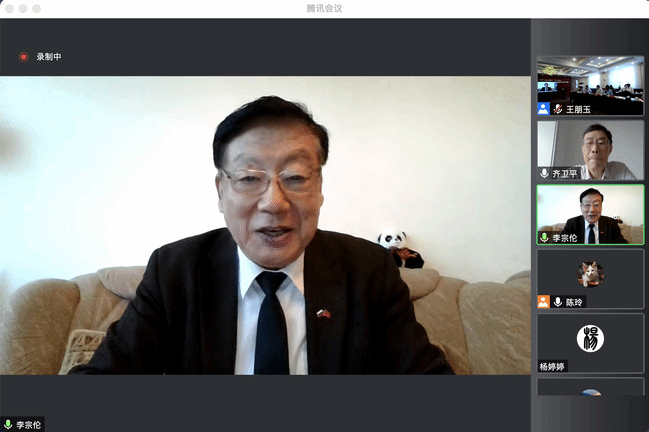Image resolution: width=649 pixels, height=432 pixels.
Task: Click the 腾讯会议 window title
Action: pos(324,8)
